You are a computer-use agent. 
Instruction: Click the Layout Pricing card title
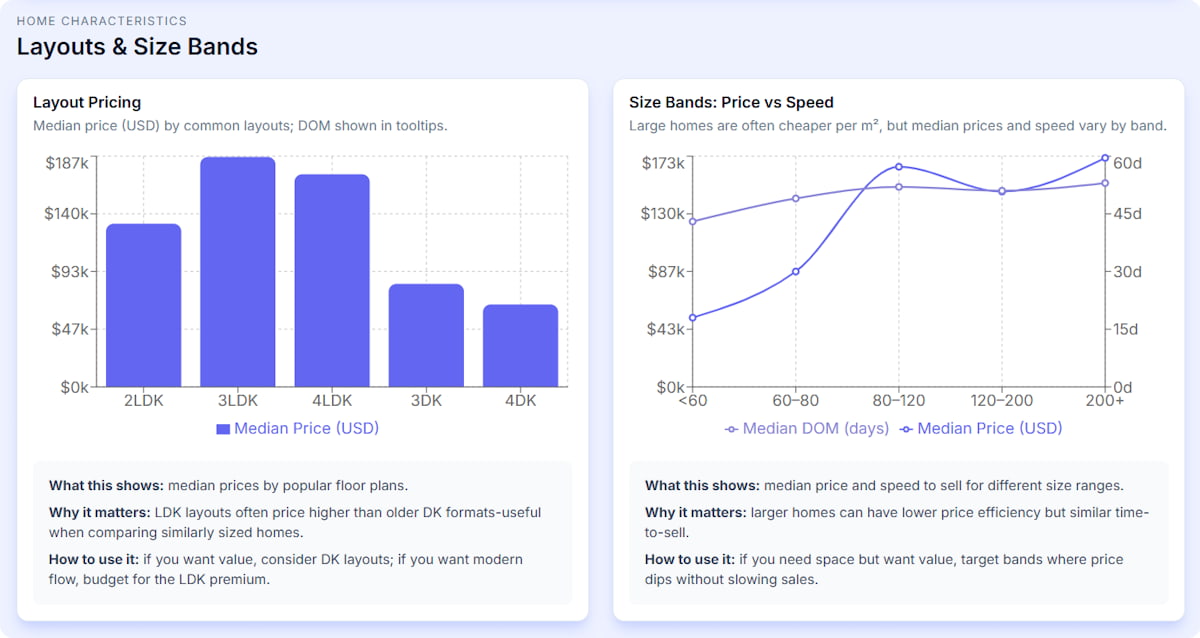tap(87, 102)
